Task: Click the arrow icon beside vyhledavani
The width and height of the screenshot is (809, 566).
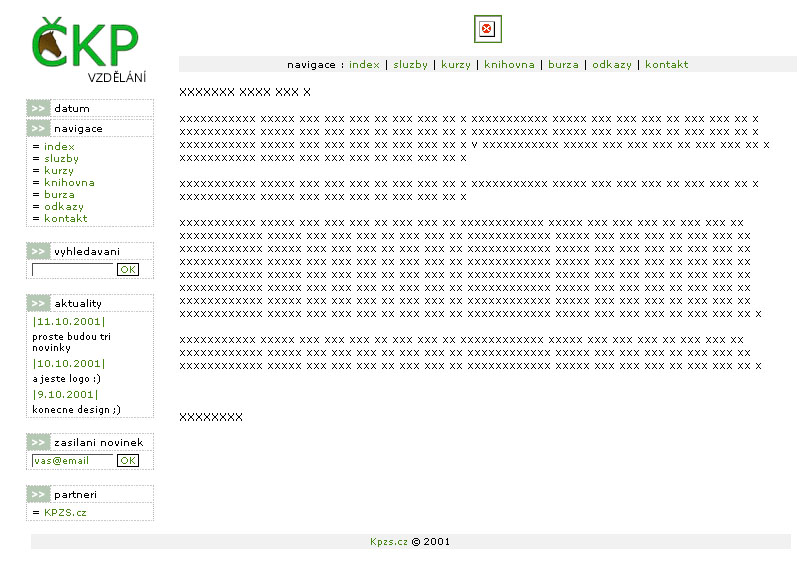Action: (x=38, y=251)
